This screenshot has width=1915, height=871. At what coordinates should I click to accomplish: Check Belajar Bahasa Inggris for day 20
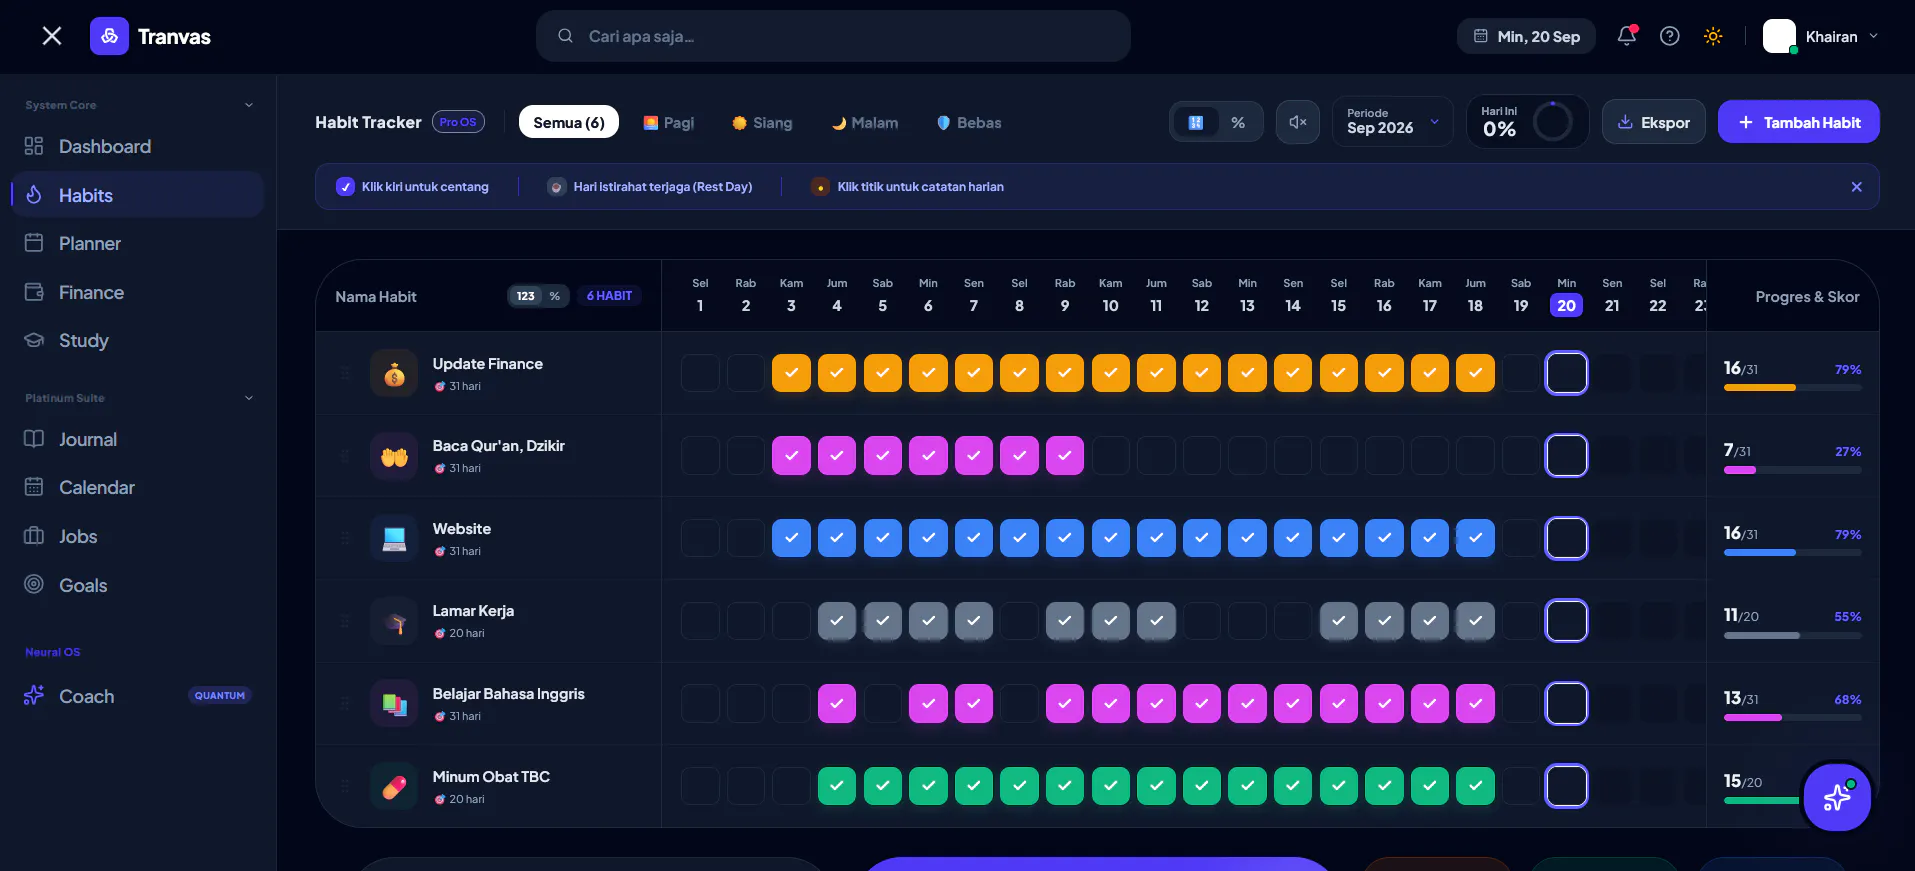click(x=1566, y=704)
